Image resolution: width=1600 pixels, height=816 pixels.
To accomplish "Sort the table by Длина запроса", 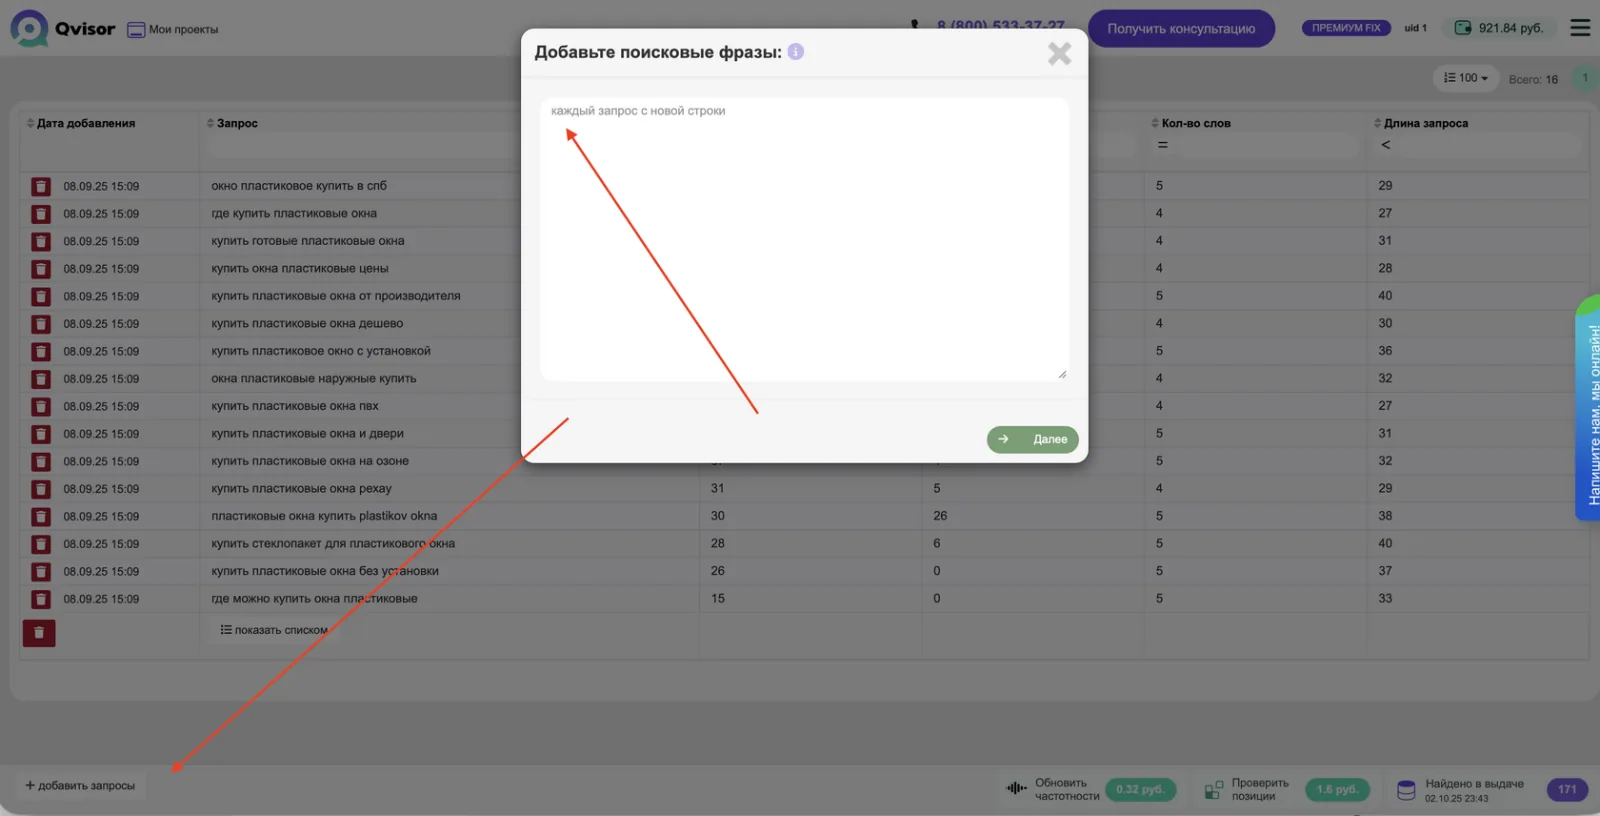I will point(1421,124).
